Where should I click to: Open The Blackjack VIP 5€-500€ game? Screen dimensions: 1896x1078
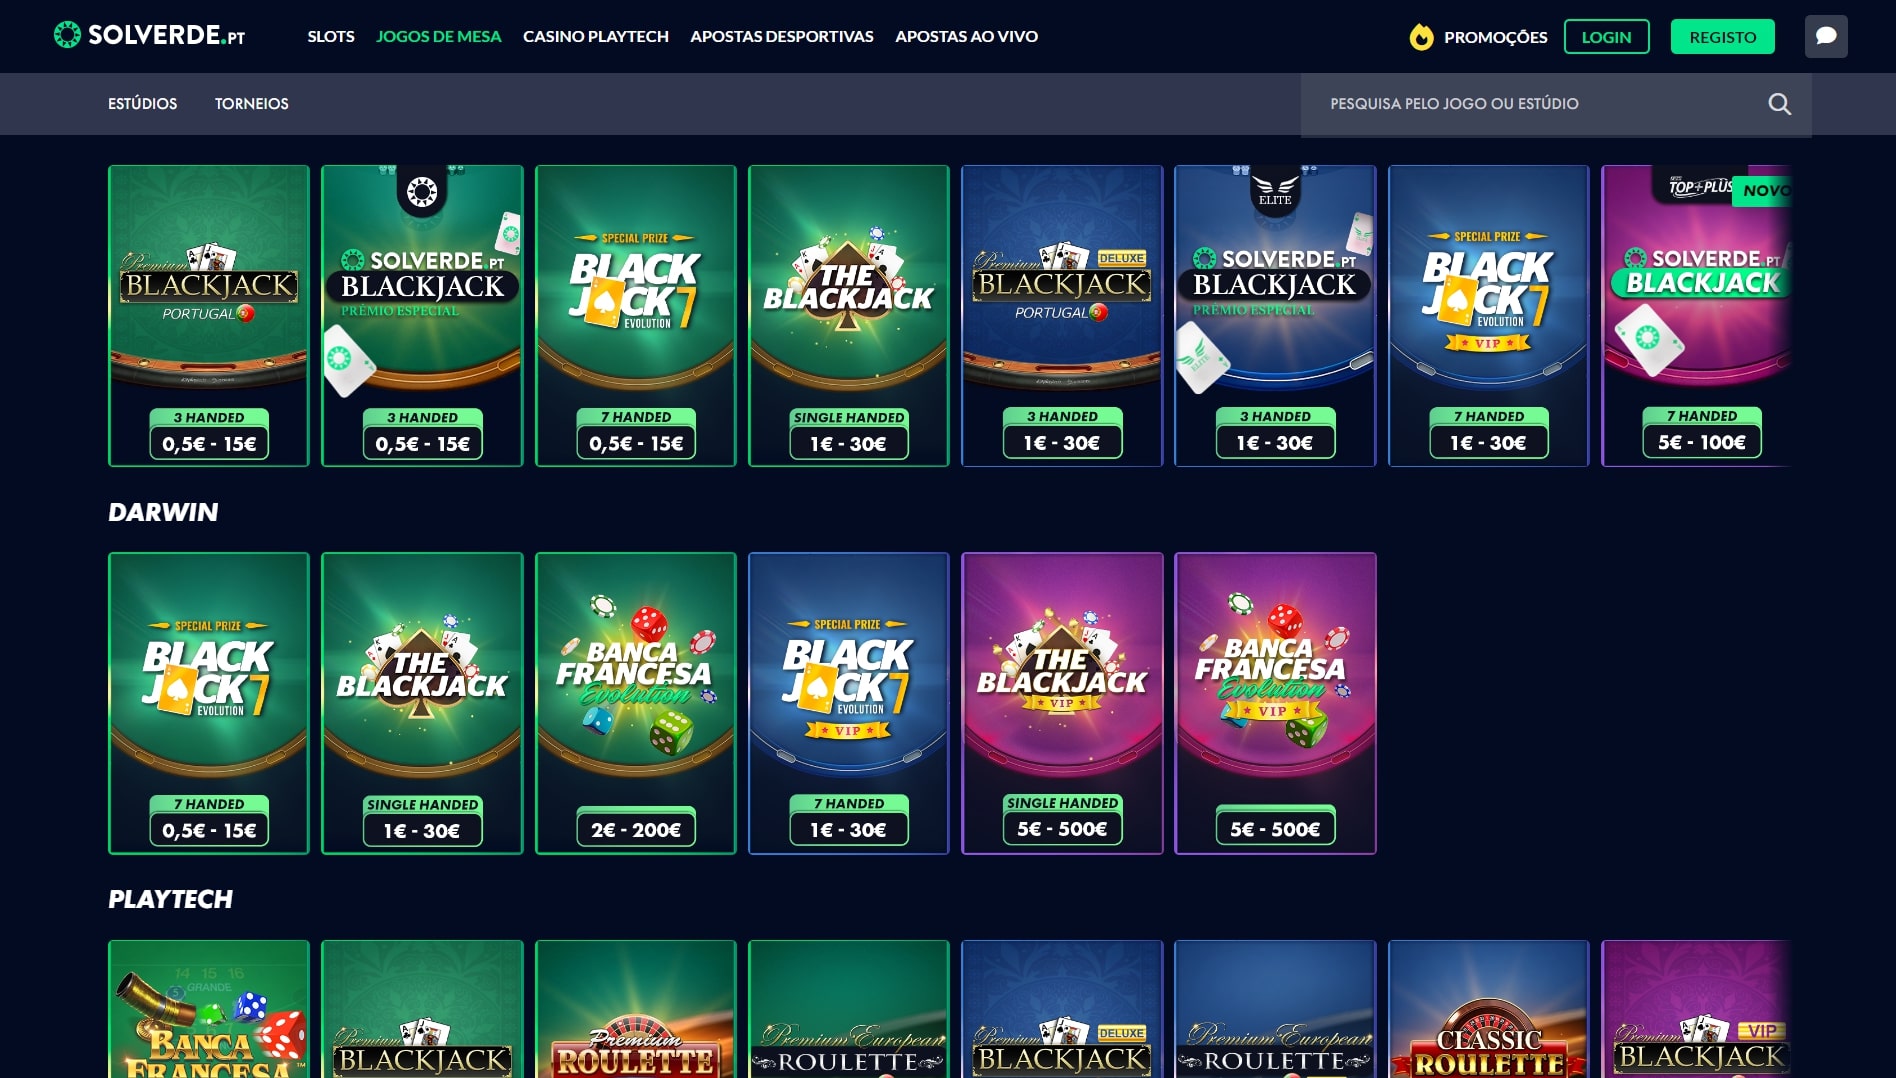point(1062,703)
